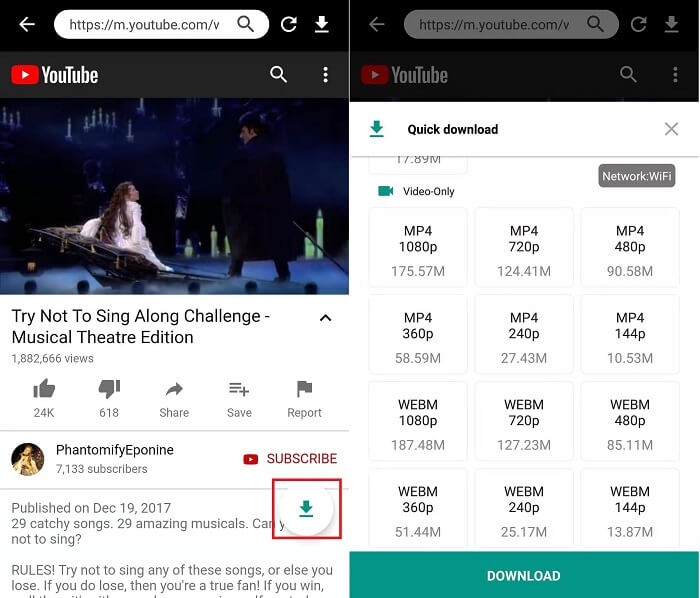Like the video with thumbs up
The image size is (700, 598).
44,388
